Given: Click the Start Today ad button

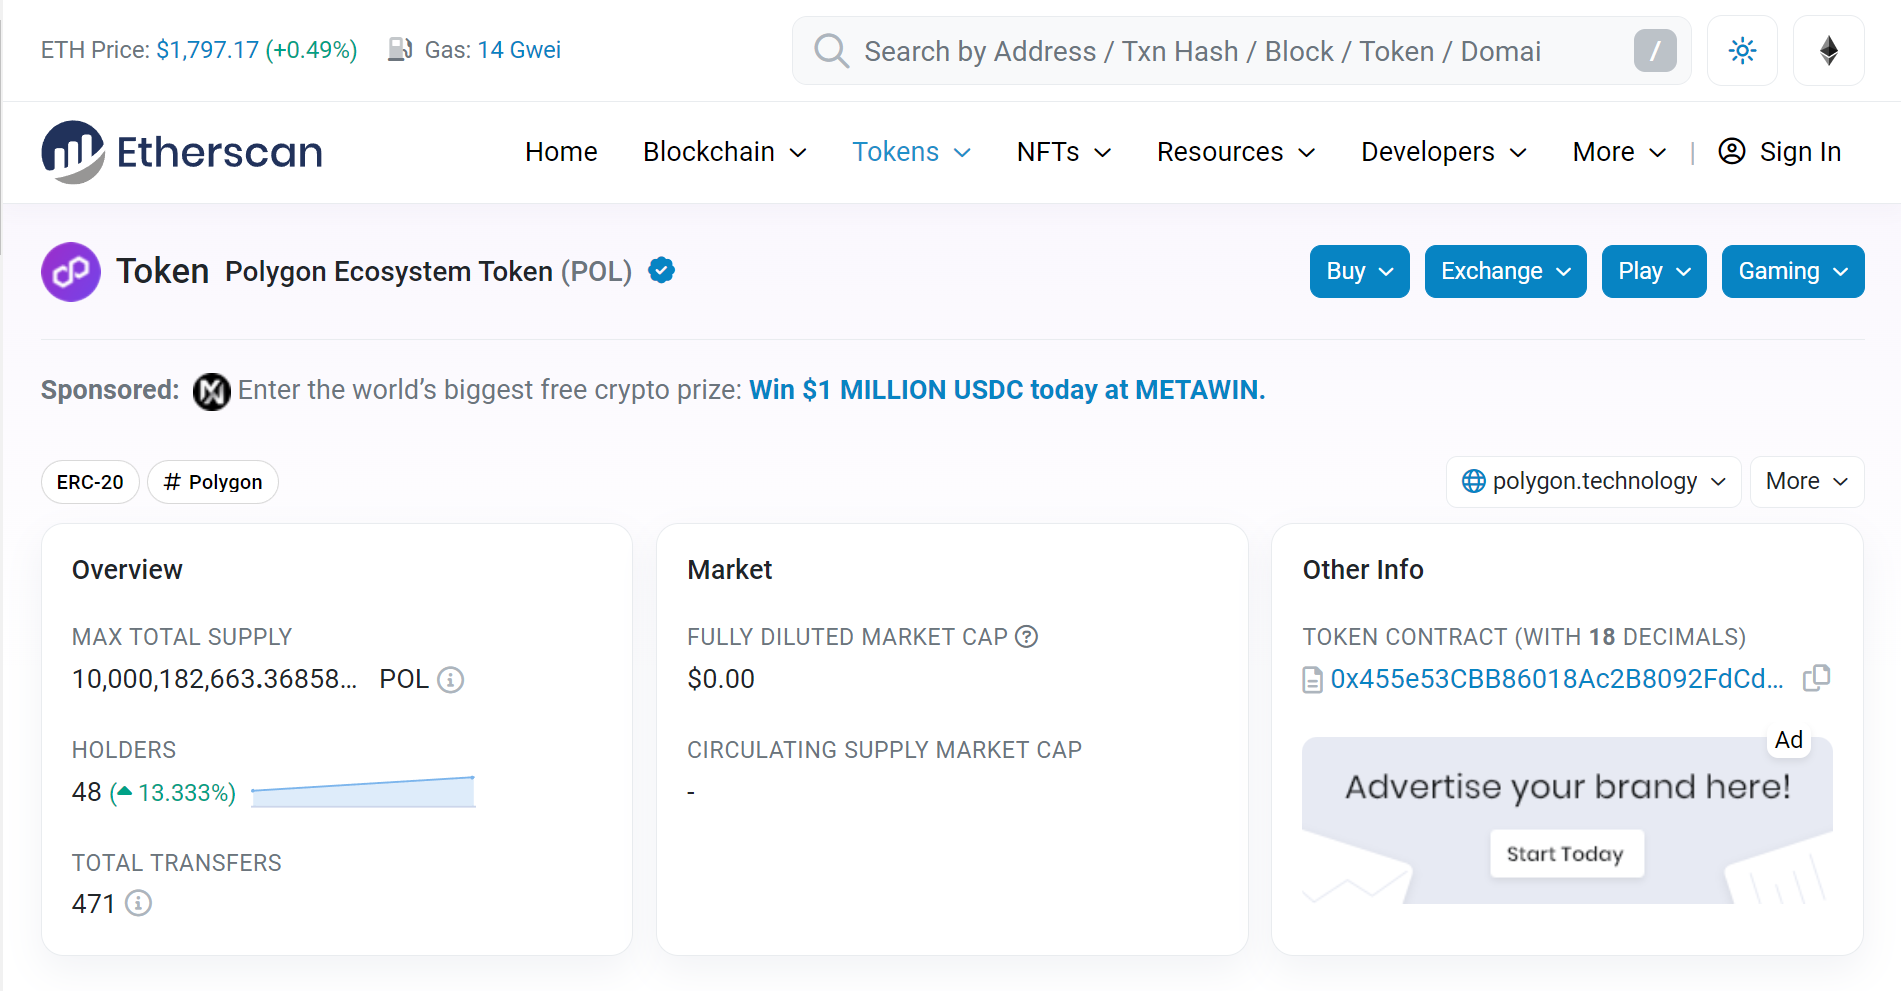Looking at the screenshot, I should pos(1567,854).
